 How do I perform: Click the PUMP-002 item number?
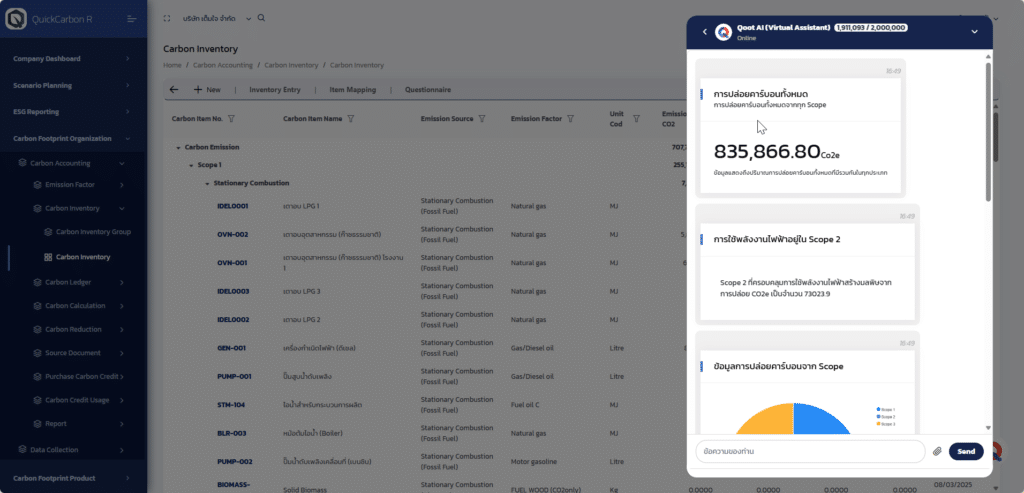[x=235, y=462]
